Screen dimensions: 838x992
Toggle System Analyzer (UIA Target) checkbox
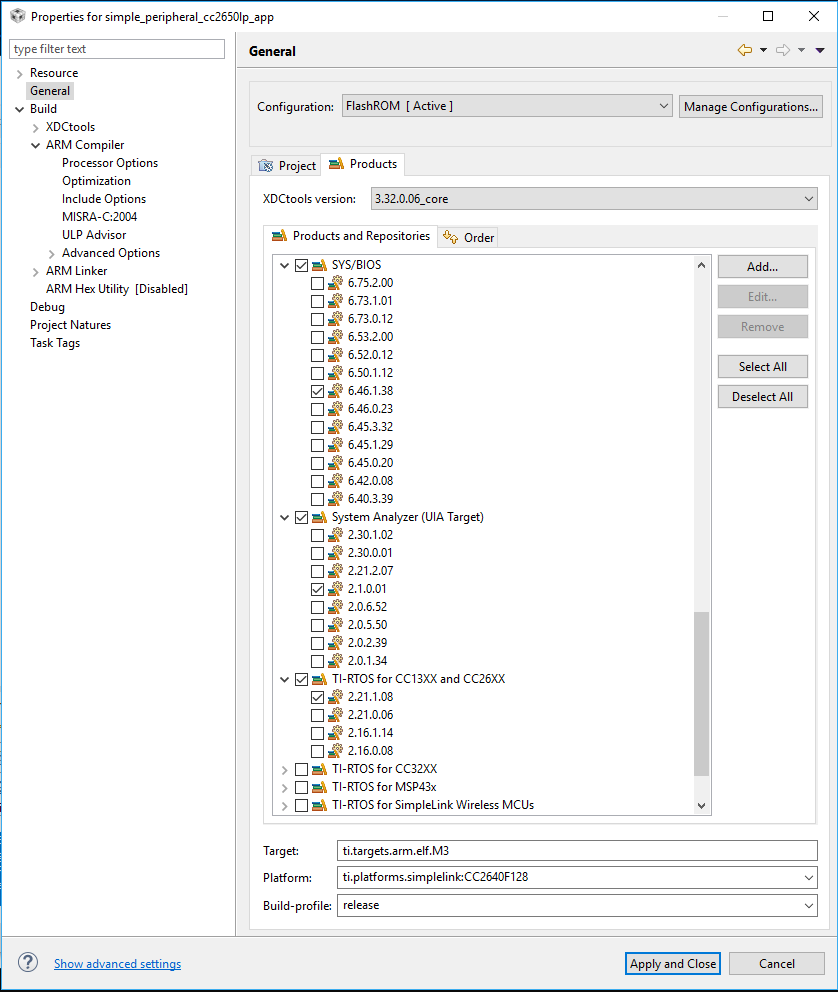pyautogui.click(x=302, y=518)
